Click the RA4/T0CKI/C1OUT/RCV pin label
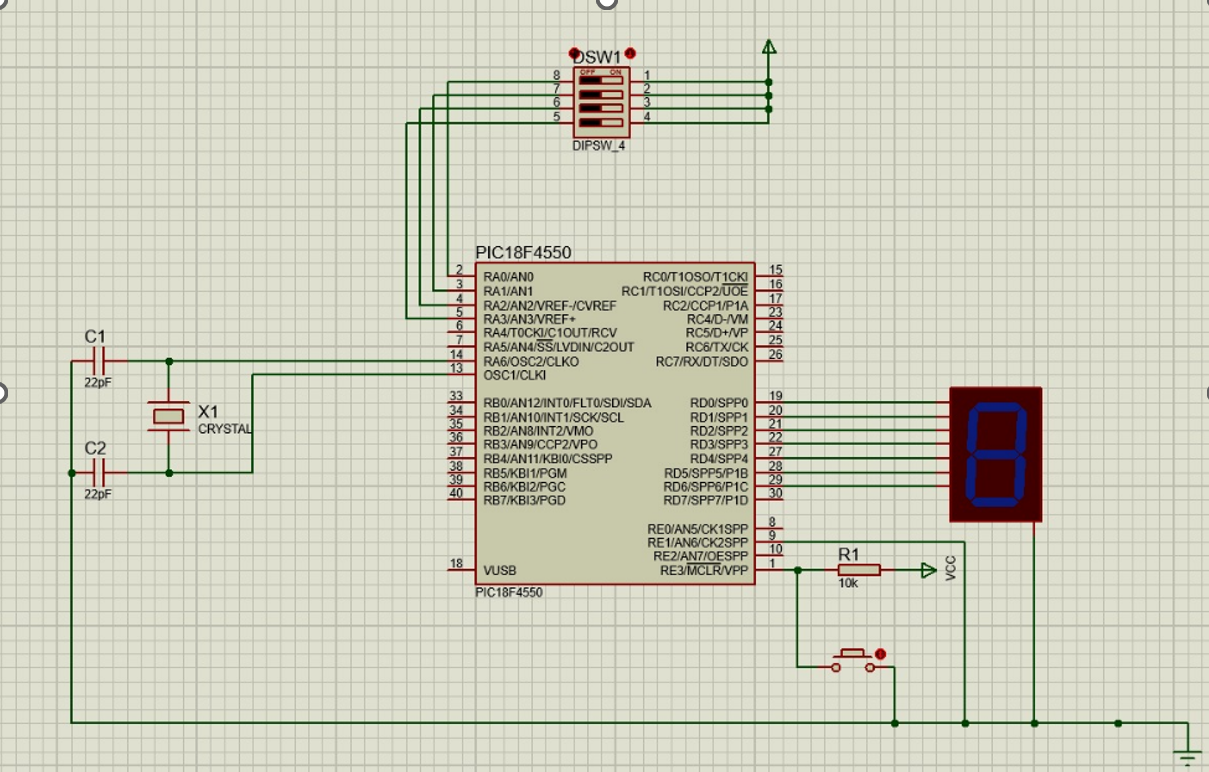The height and width of the screenshot is (772, 1209). tap(550, 333)
